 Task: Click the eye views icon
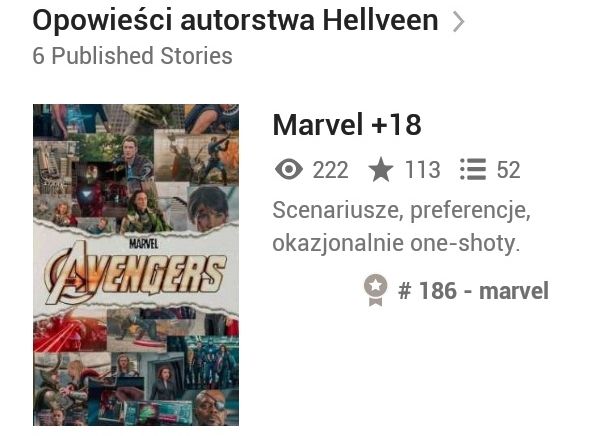coord(289,170)
